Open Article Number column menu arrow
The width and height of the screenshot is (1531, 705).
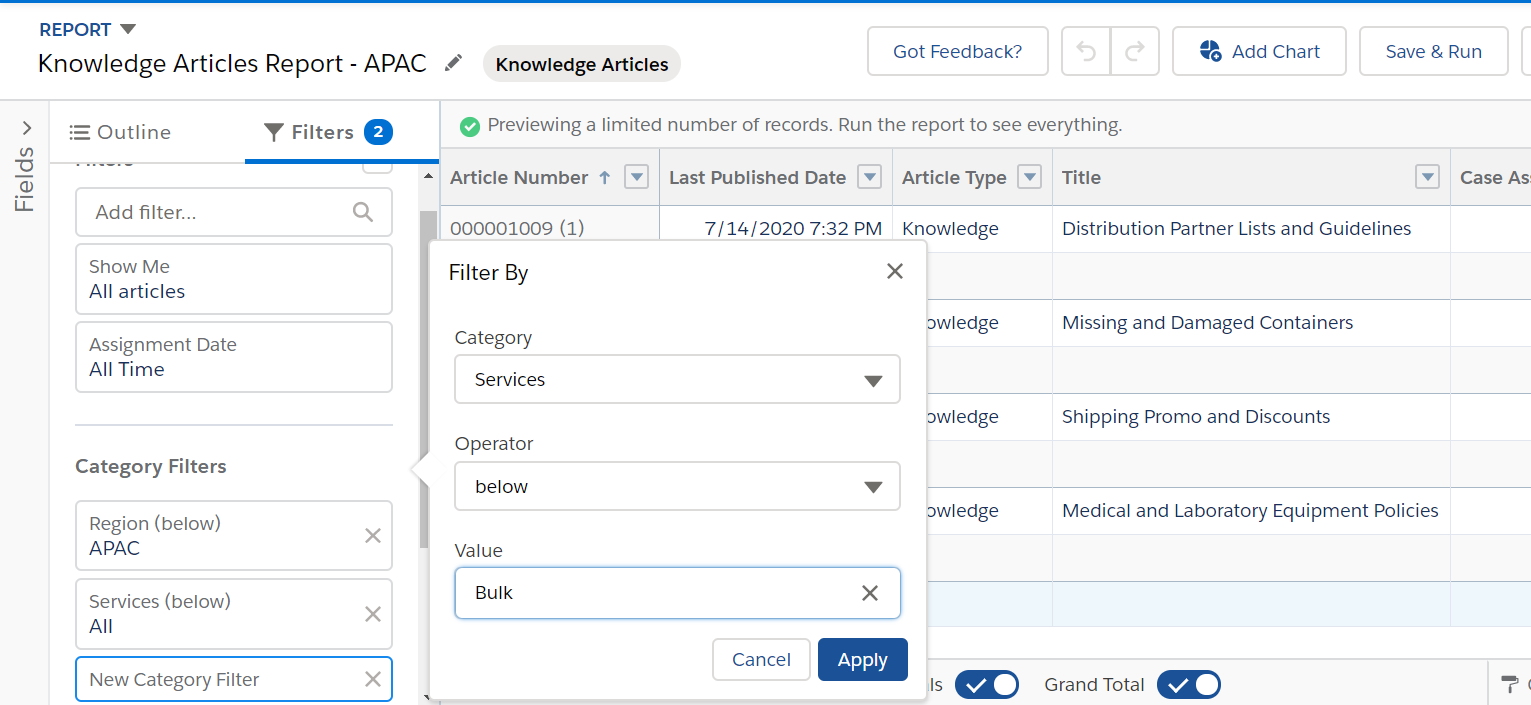point(636,177)
